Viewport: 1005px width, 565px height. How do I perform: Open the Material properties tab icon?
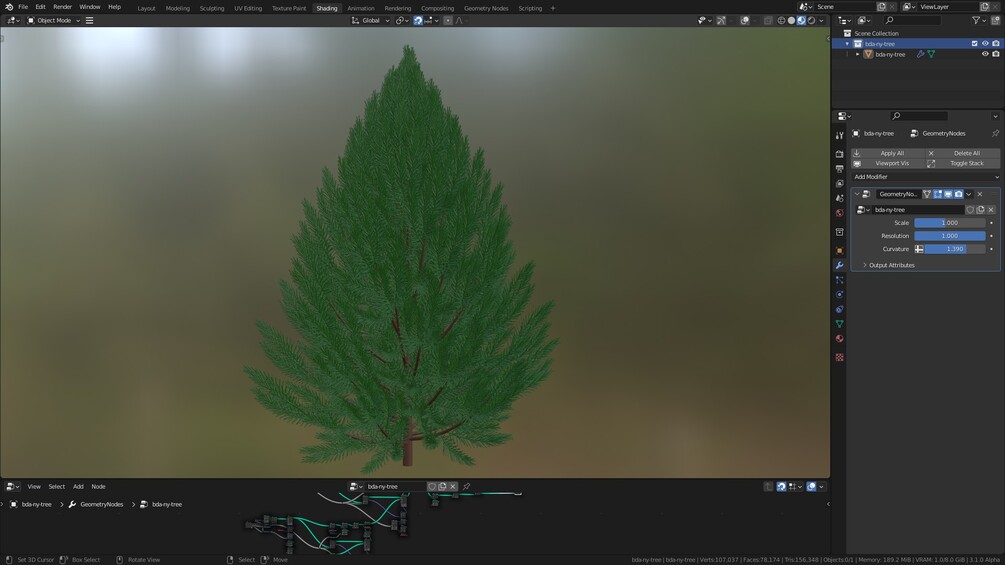pos(840,339)
